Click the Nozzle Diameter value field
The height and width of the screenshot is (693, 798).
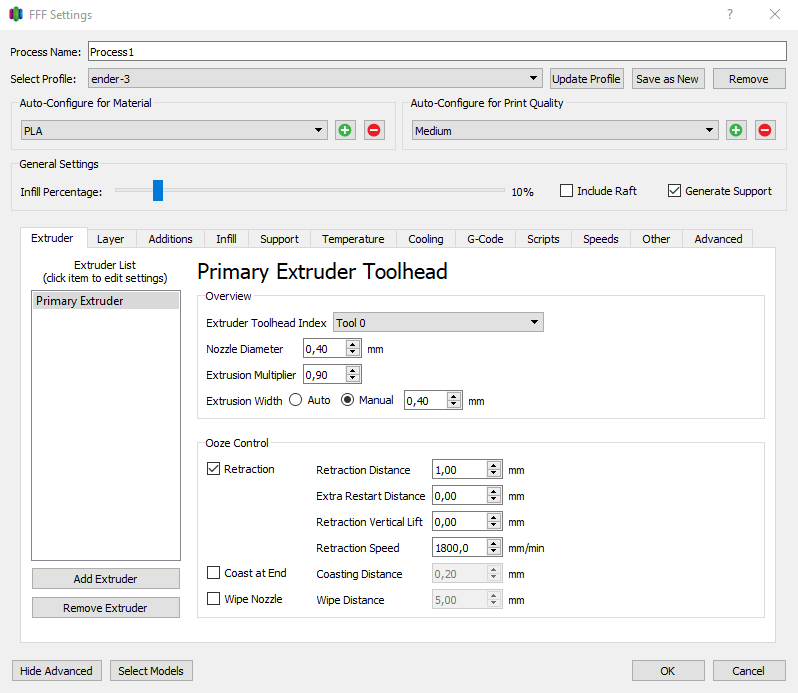pos(325,349)
